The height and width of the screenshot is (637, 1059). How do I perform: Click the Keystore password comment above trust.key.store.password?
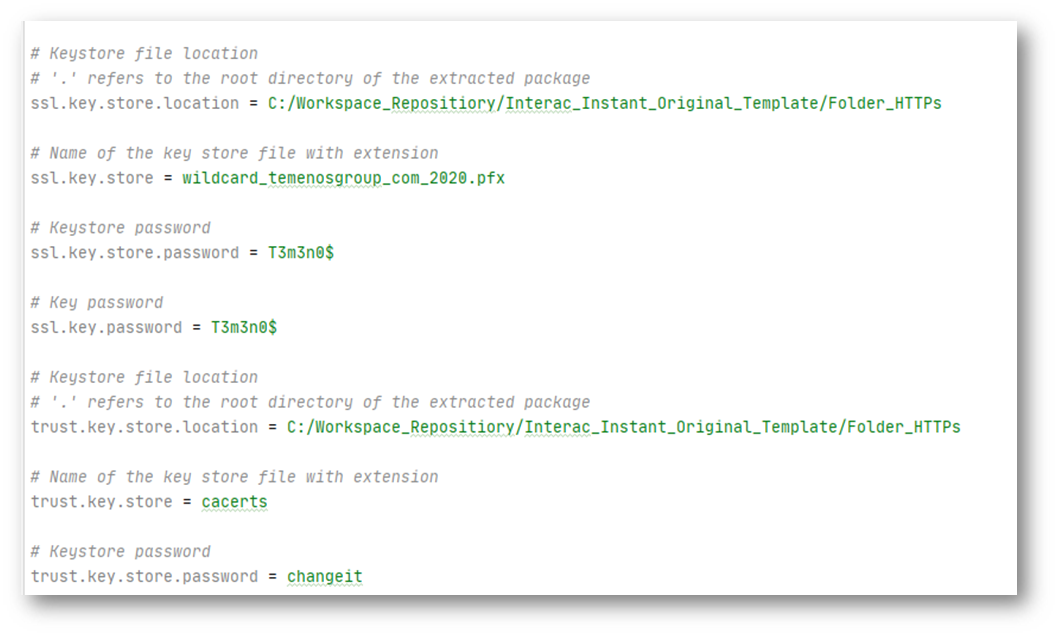click(x=120, y=552)
